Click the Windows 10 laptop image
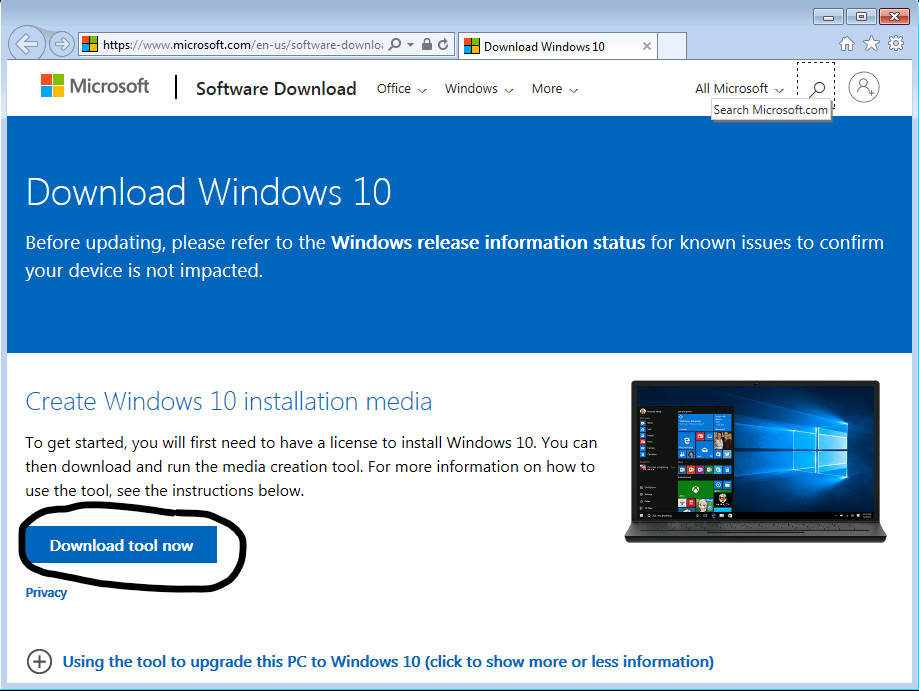Image resolution: width=919 pixels, height=691 pixels. point(755,462)
